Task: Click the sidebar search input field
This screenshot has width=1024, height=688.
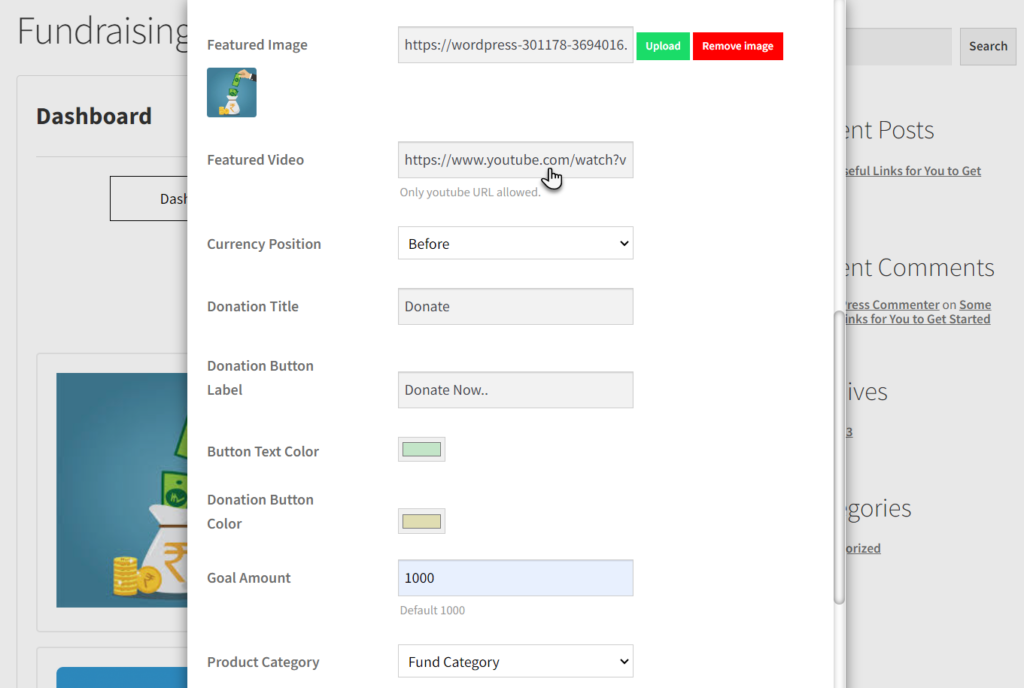Action: 899,46
